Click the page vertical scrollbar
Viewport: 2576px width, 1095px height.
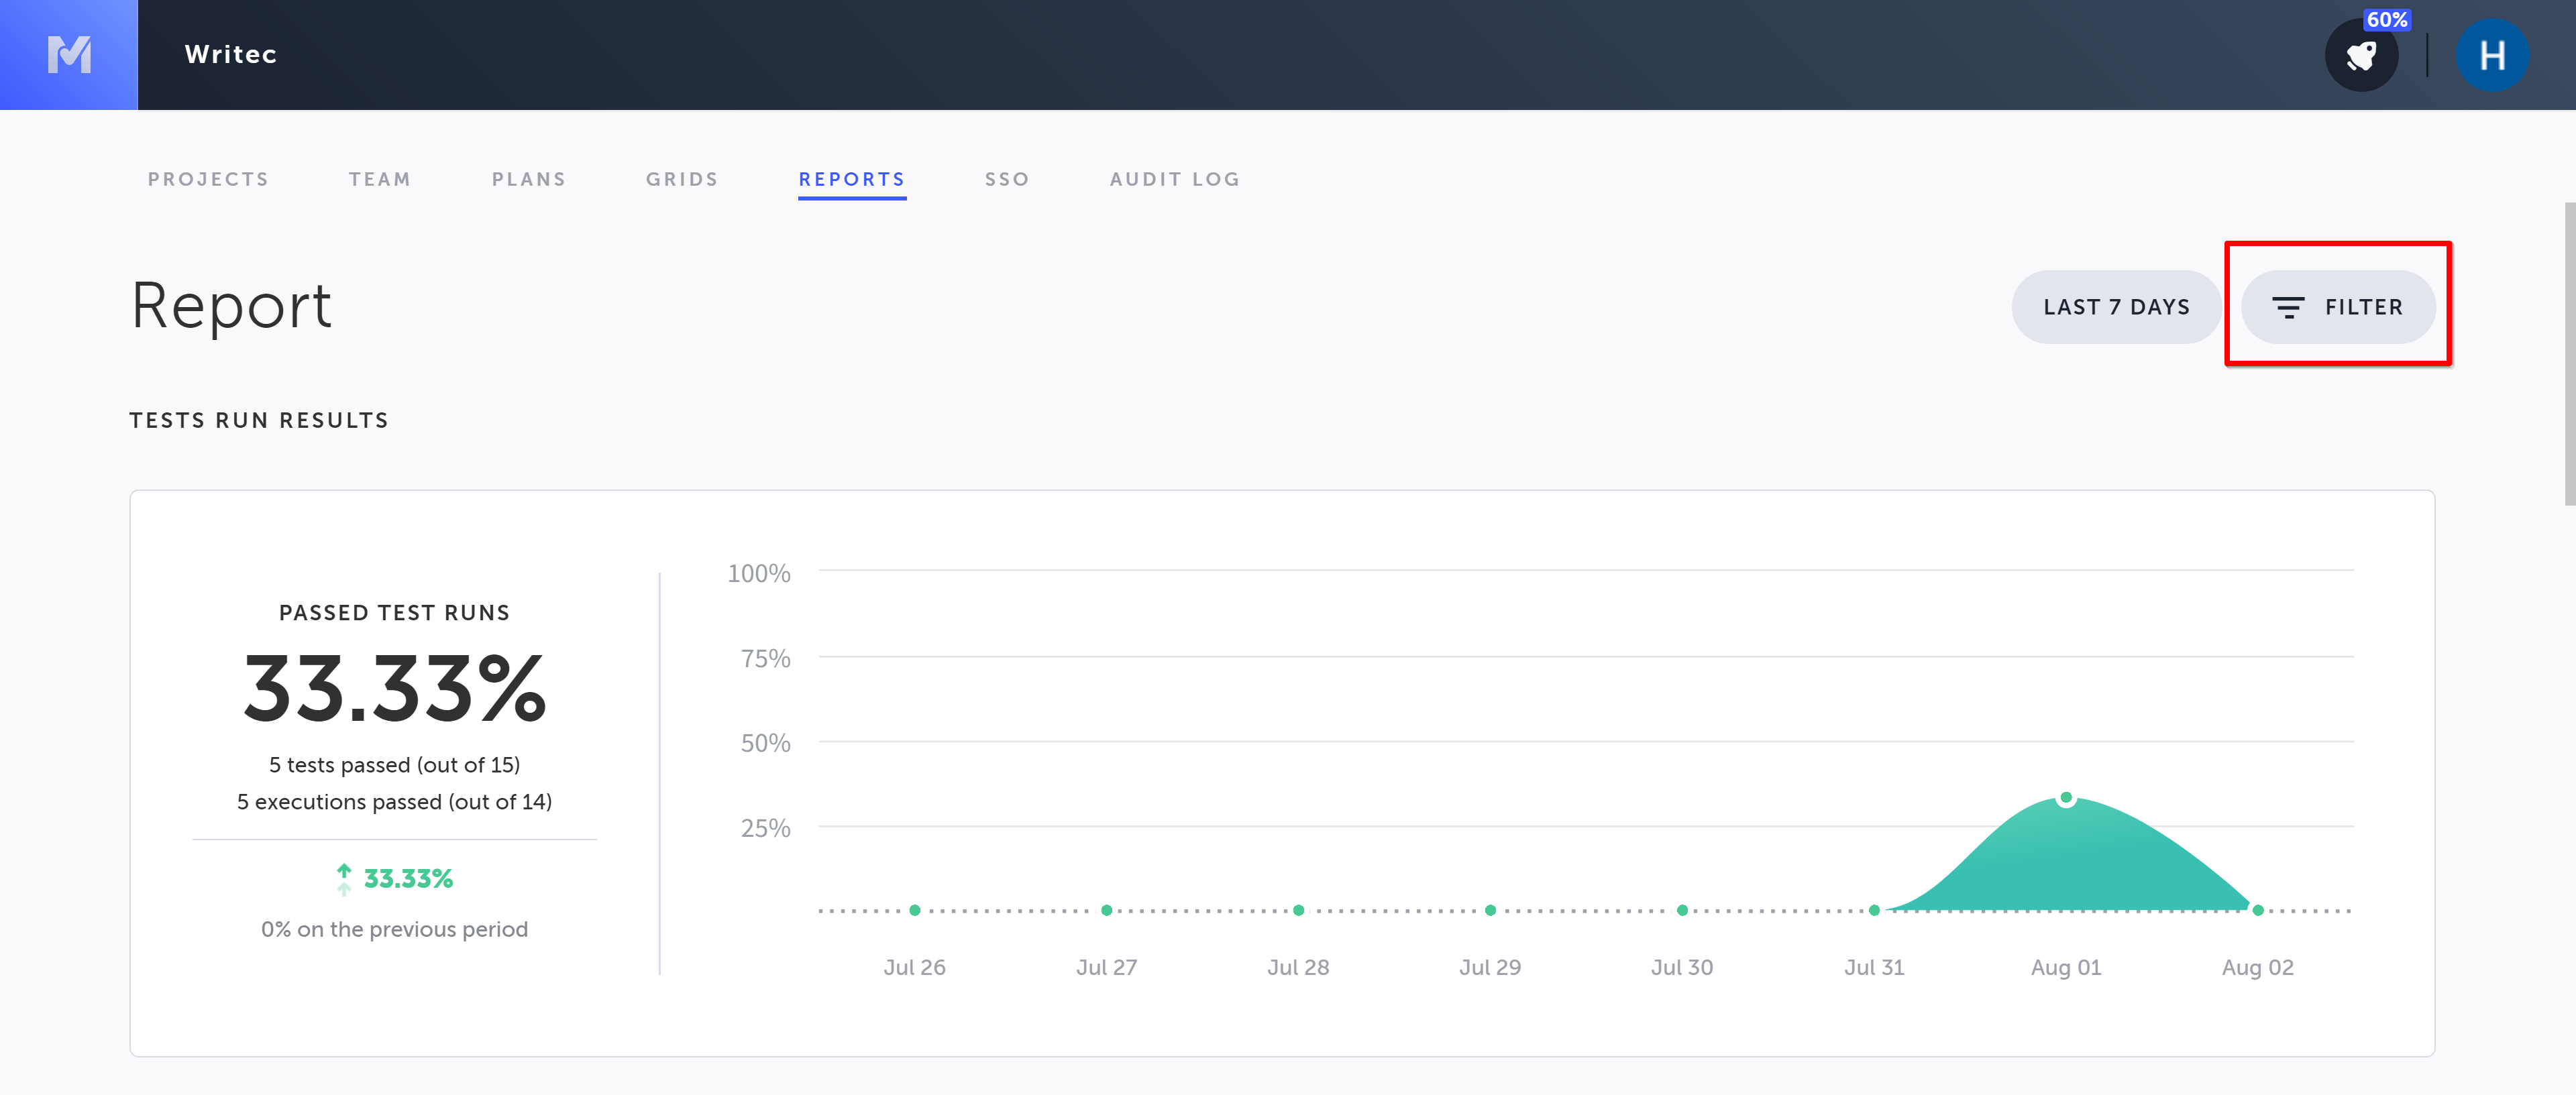(x=2569, y=354)
